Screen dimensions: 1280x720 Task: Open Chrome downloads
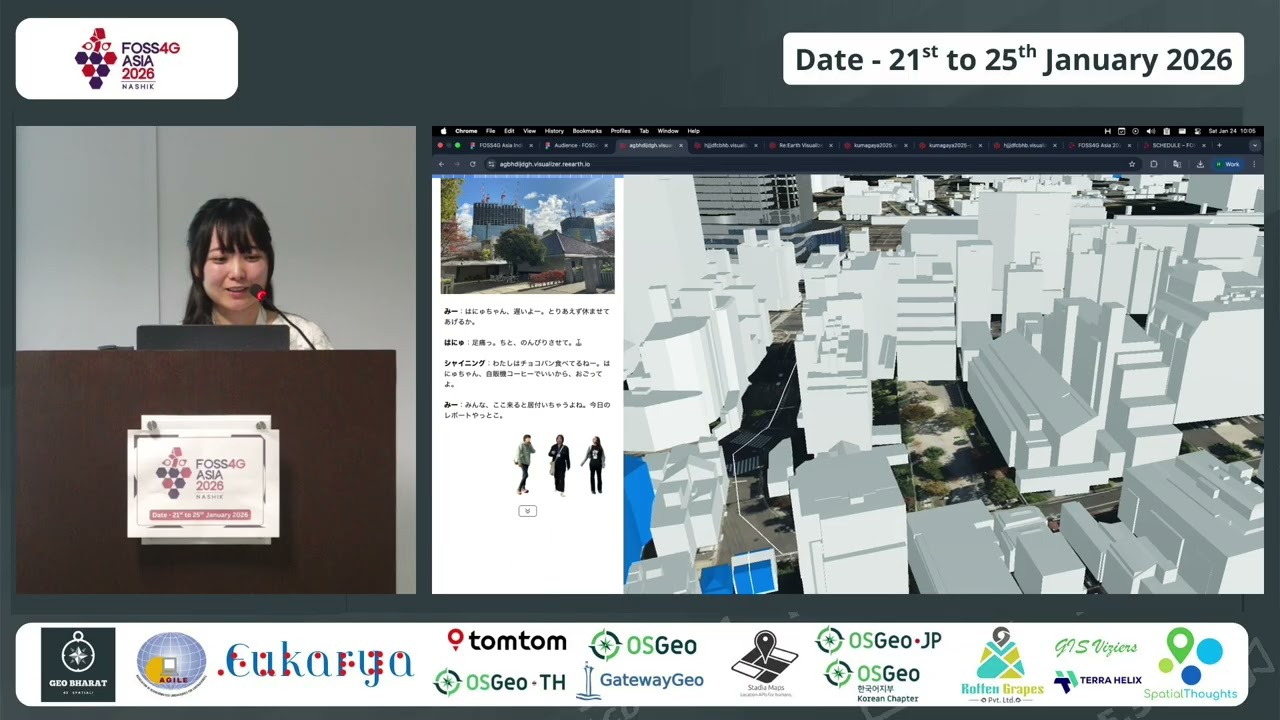coord(1200,164)
